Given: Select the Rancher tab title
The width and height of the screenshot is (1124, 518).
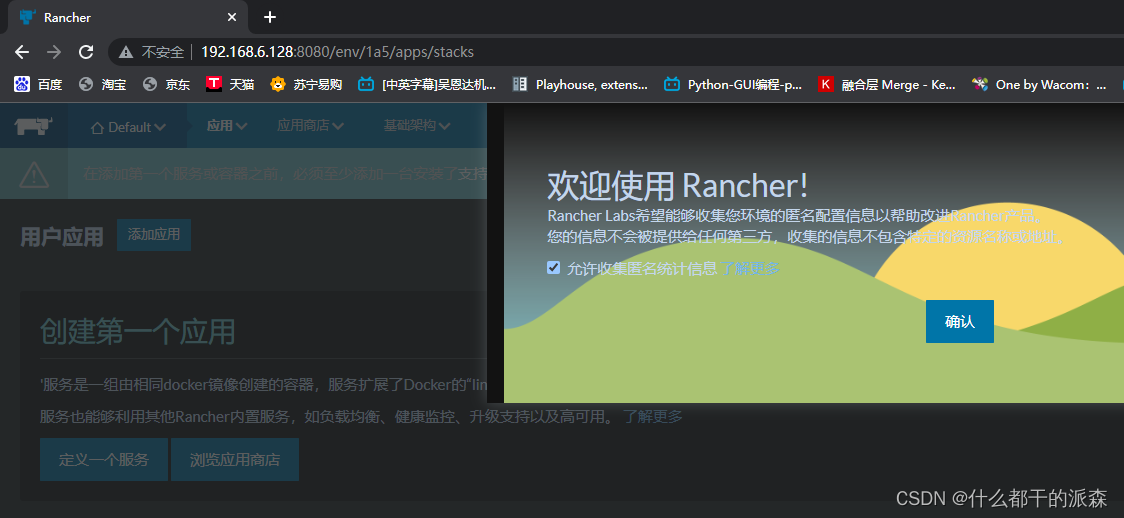Looking at the screenshot, I should click(67, 17).
